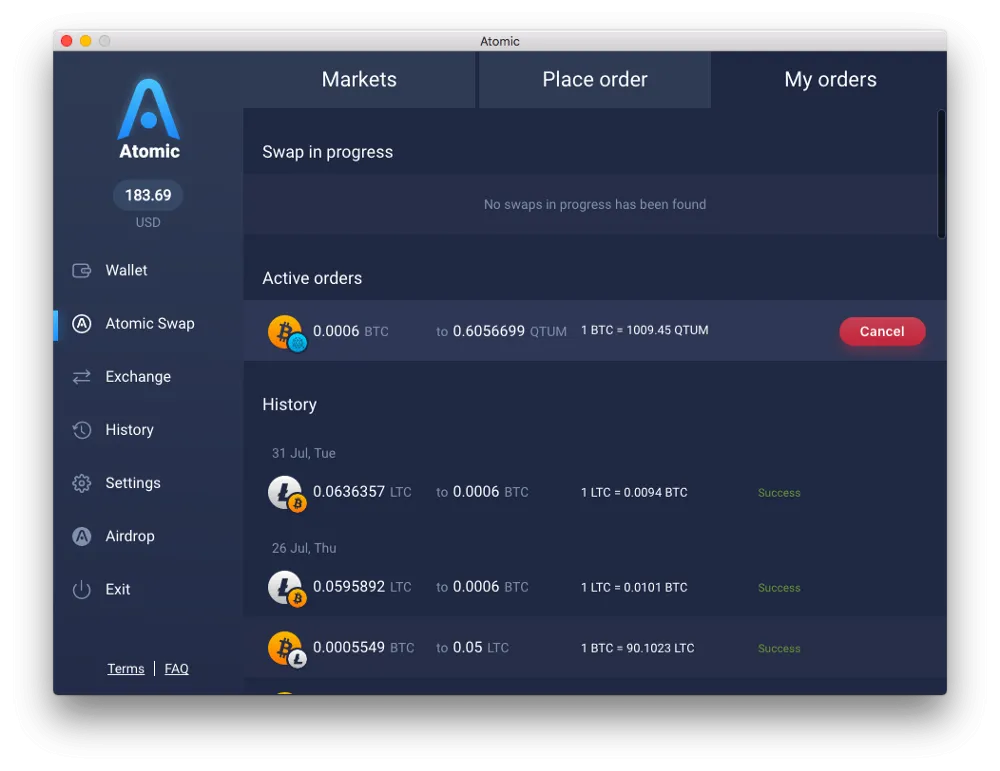Click Success status of 0.05 LTC swap
Image resolution: width=1000 pixels, height=771 pixels.
click(x=779, y=649)
